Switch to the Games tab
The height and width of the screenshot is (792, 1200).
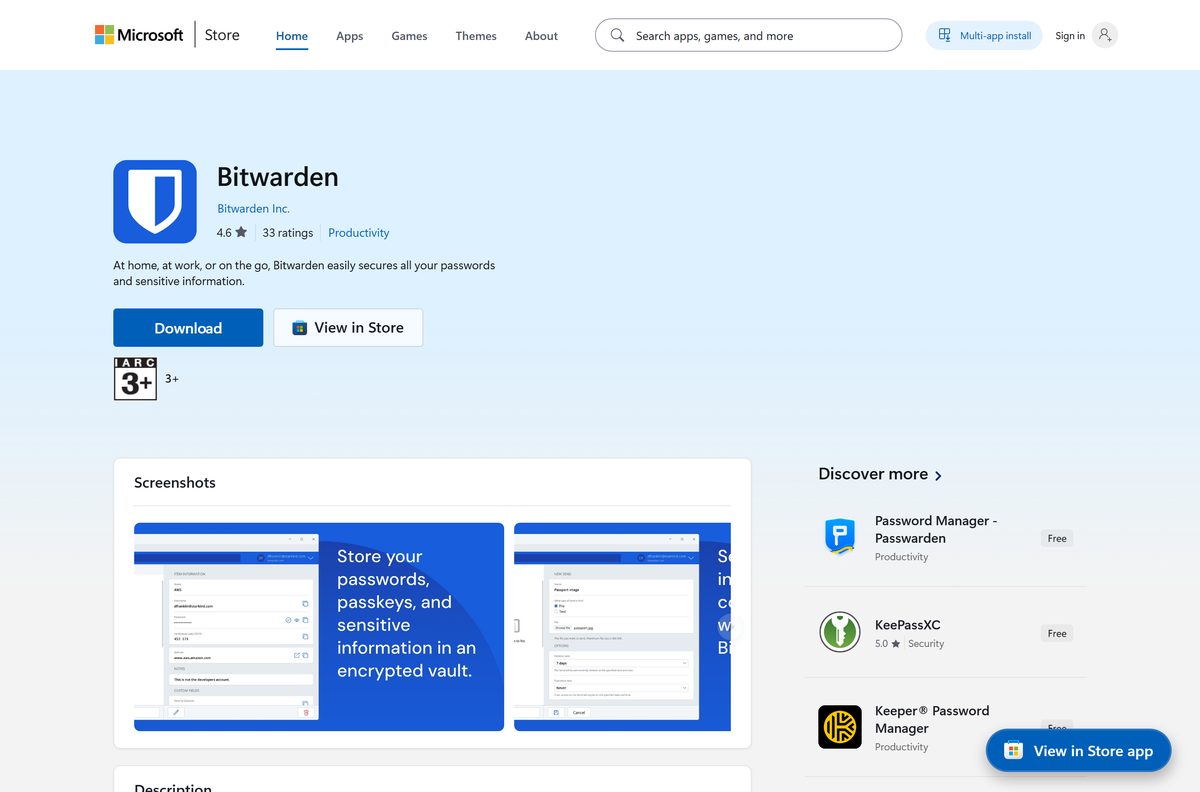409,36
